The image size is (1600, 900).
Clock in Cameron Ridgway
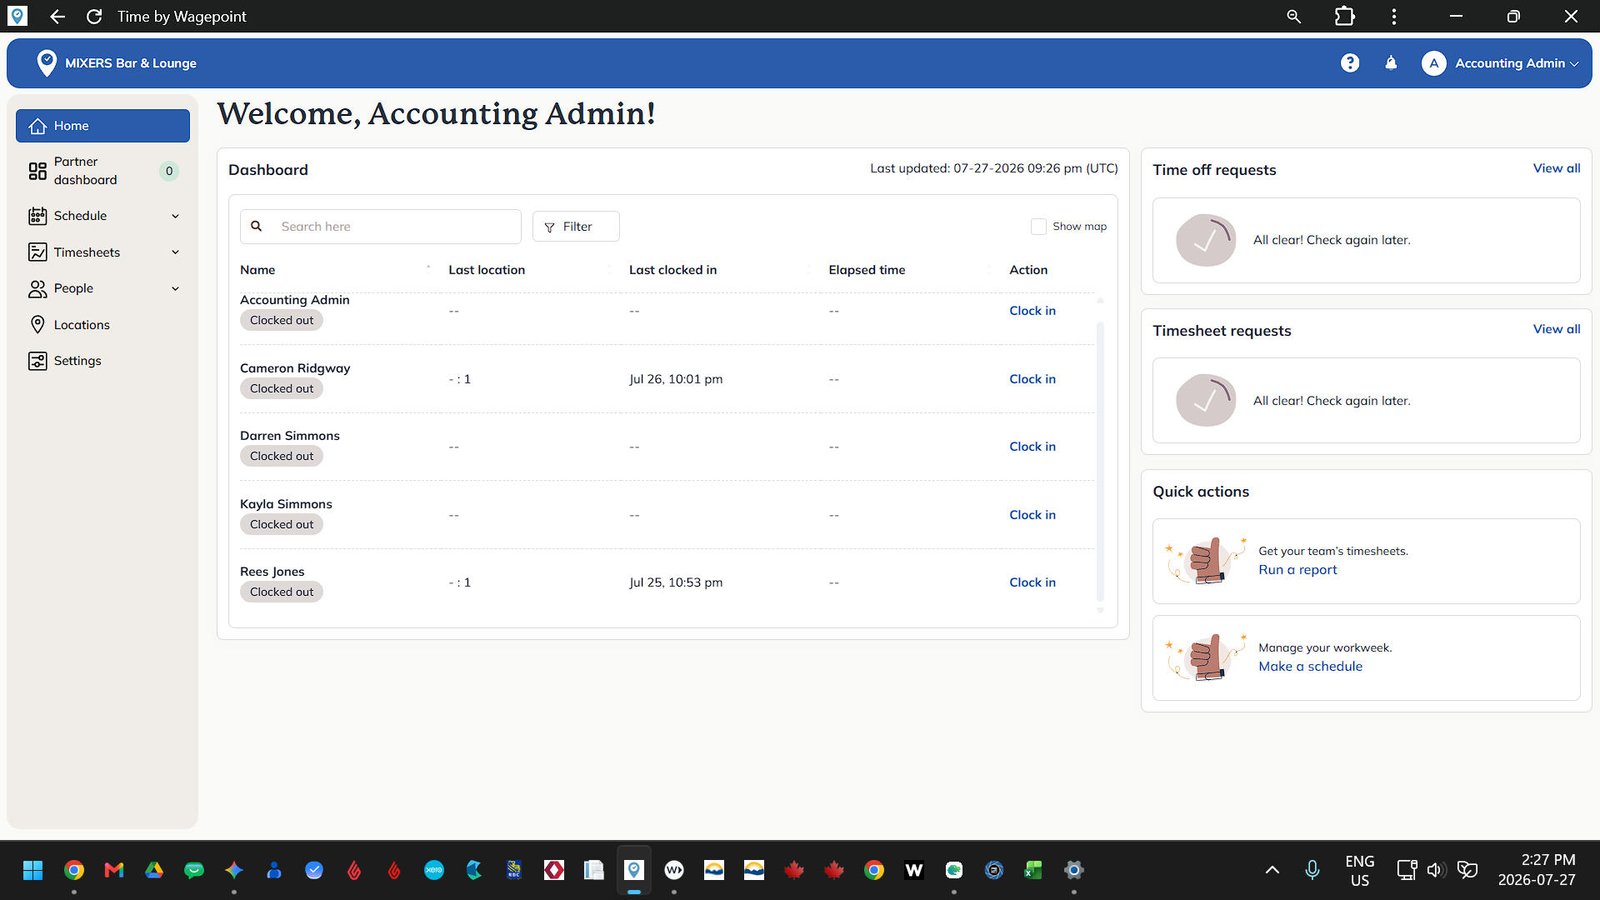pyautogui.click(x=1032, y=379)
